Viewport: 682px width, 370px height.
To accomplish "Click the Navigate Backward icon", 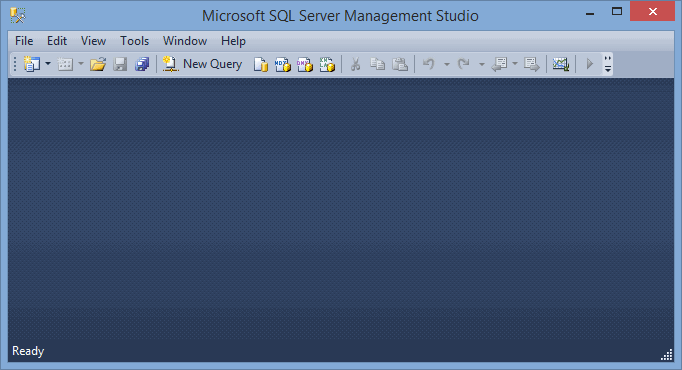I will (x=499, y=64).
